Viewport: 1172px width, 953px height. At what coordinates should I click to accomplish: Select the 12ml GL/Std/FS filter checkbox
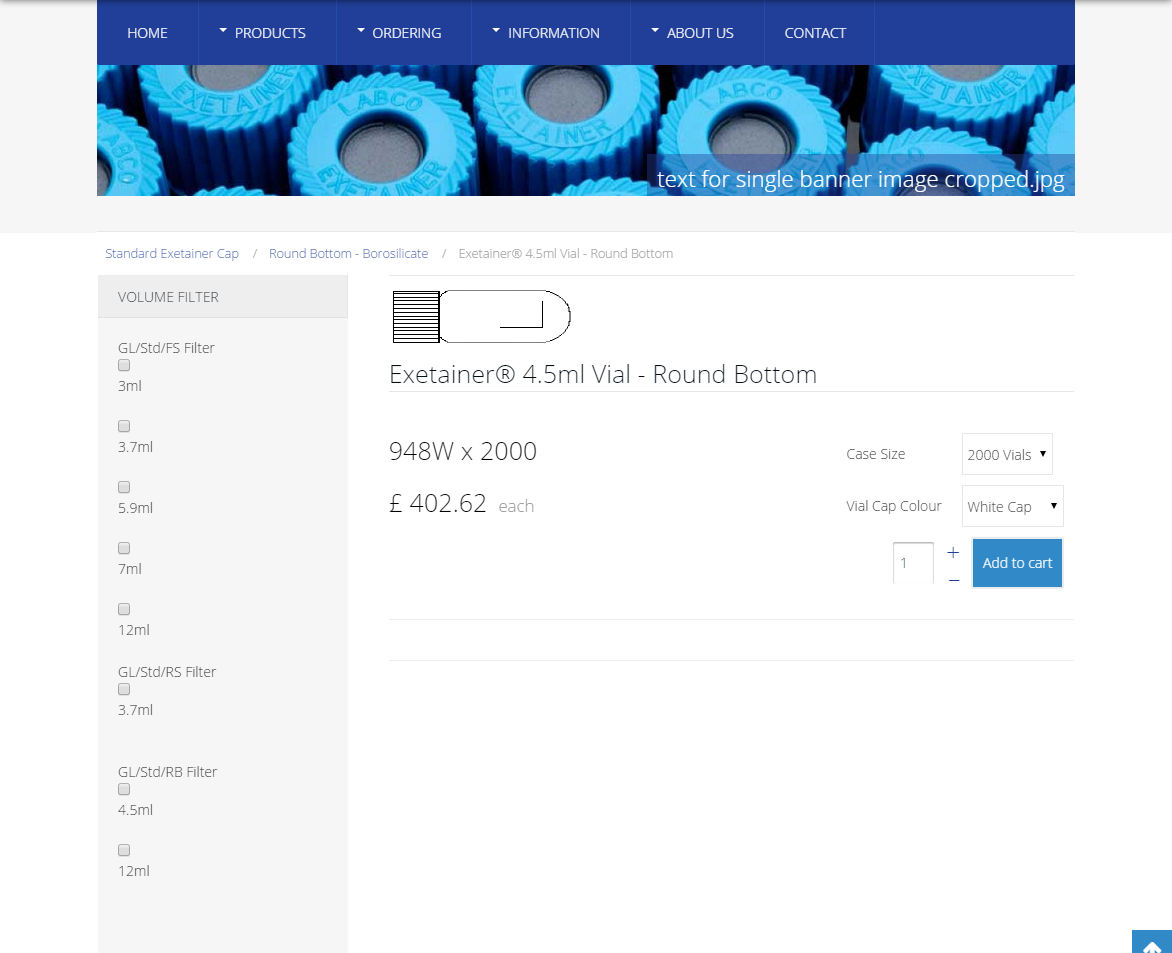click(124, 609)
